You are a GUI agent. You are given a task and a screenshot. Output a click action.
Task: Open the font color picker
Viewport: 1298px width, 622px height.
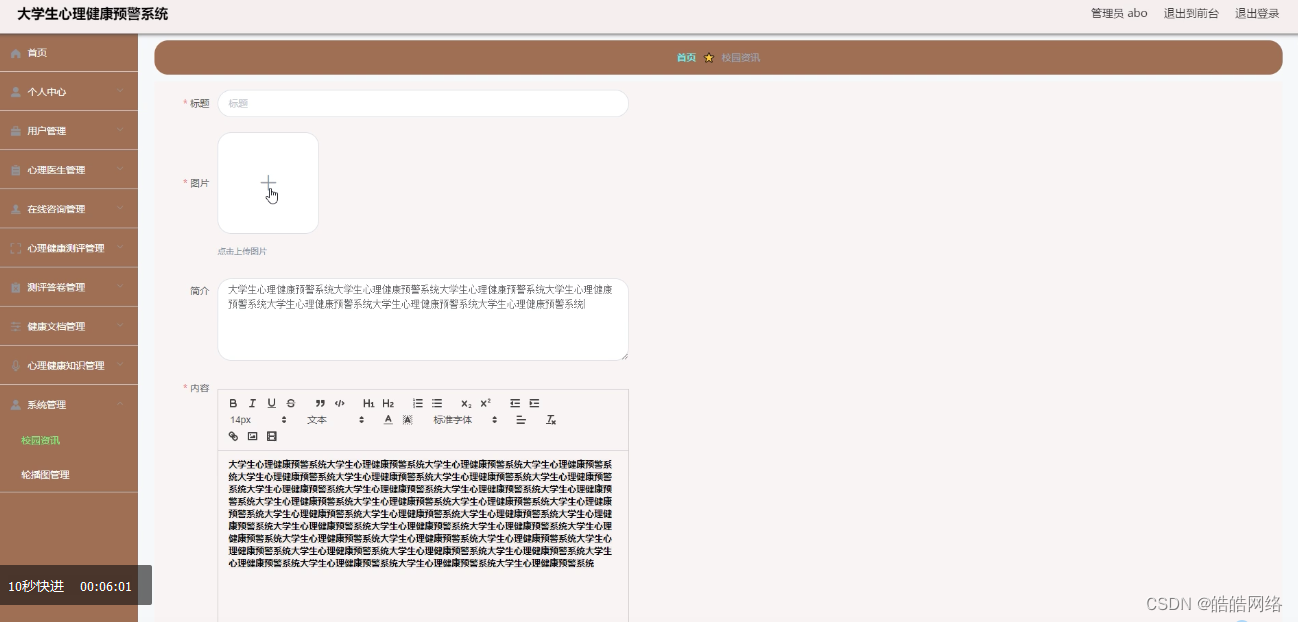point(388,420)
